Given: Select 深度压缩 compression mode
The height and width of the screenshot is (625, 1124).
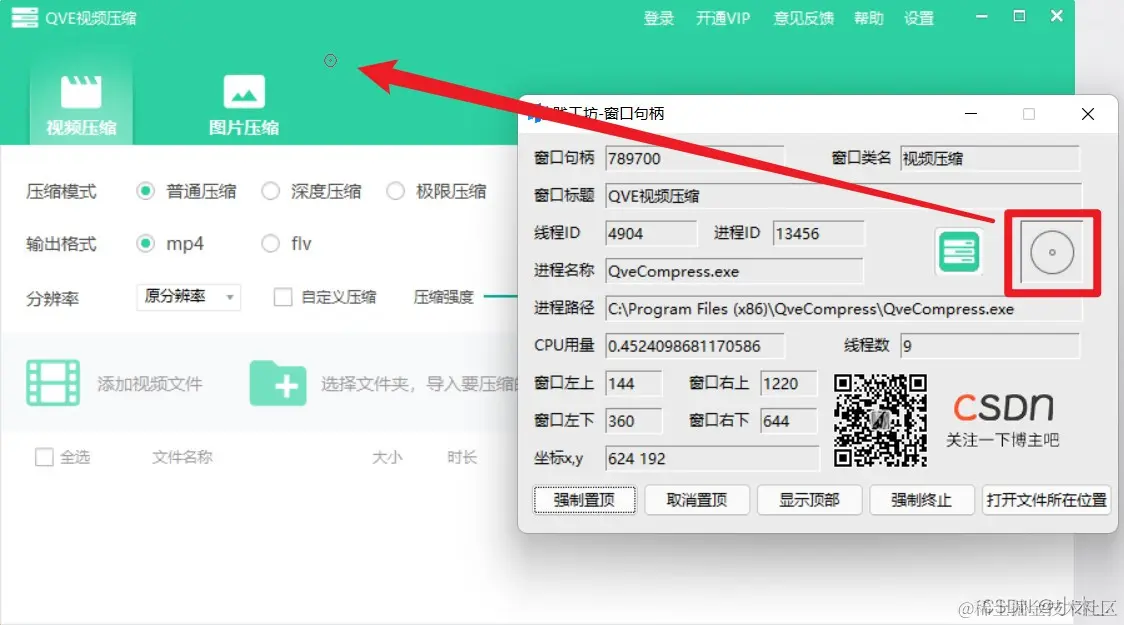Looking at the screenshot, I should [x=270, y=191].
